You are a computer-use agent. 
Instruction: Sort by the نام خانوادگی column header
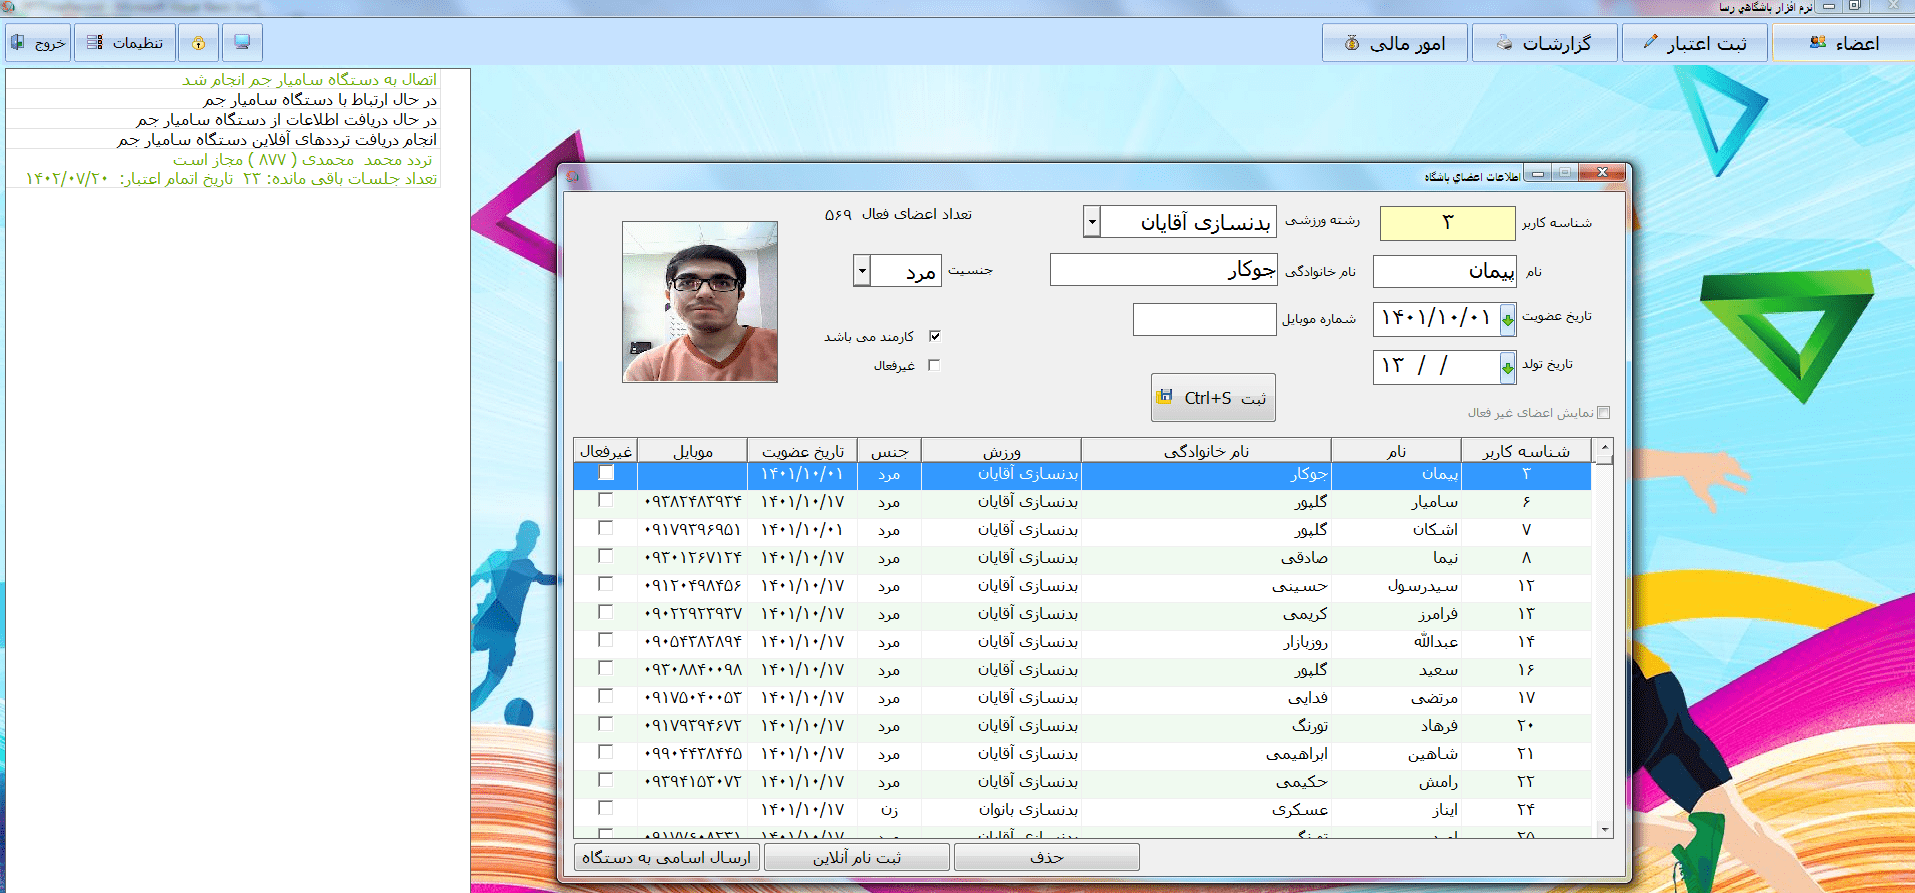[x=1206, y=451]
